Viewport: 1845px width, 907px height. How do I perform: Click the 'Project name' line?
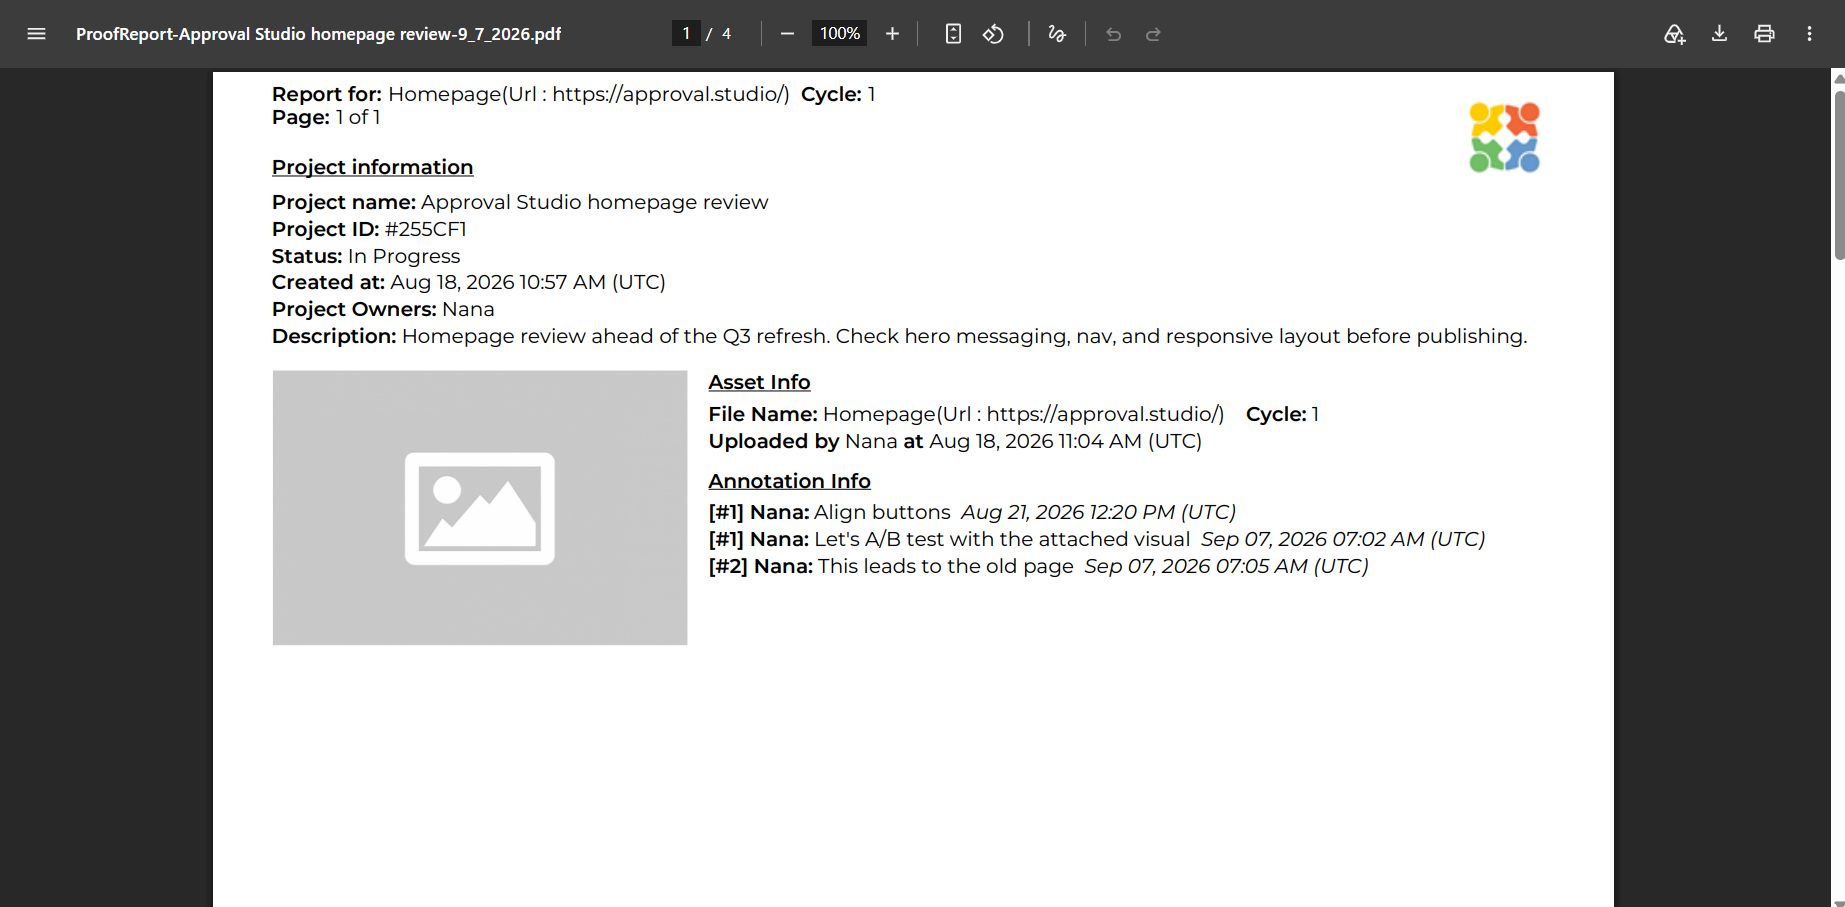coord(520,202)
